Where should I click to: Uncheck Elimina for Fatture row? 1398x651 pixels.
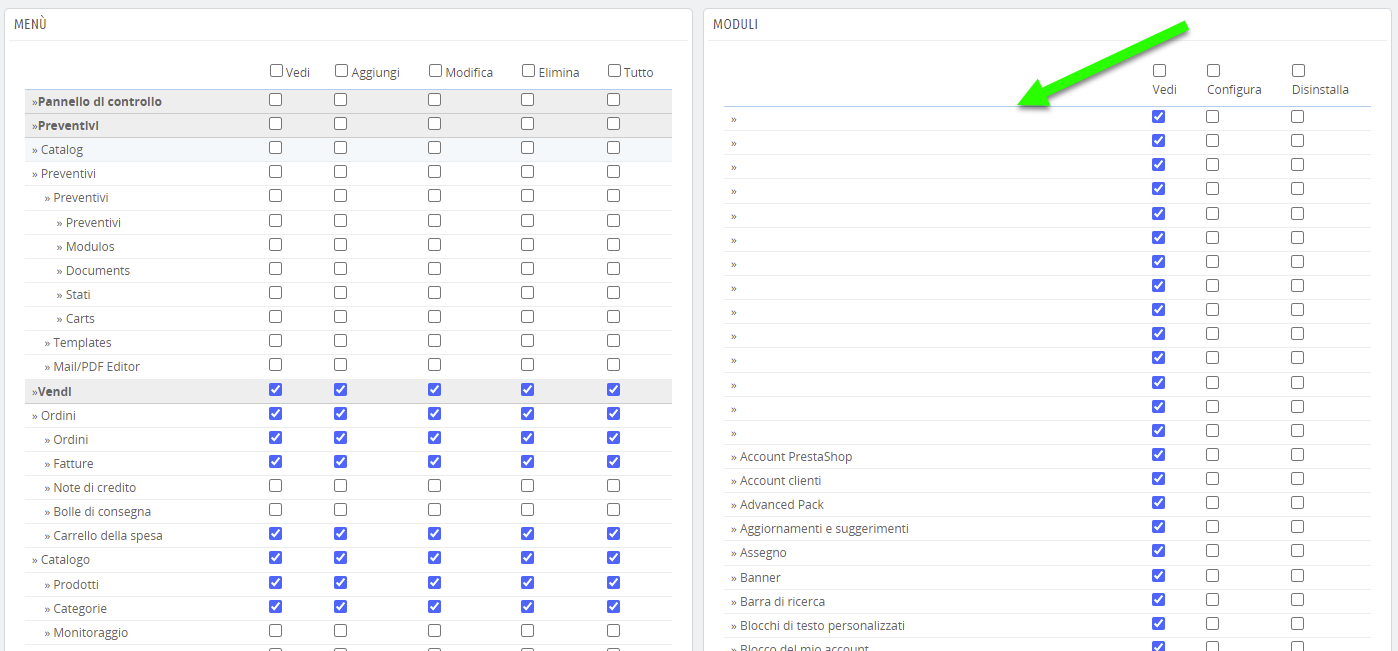coord(528,462)
